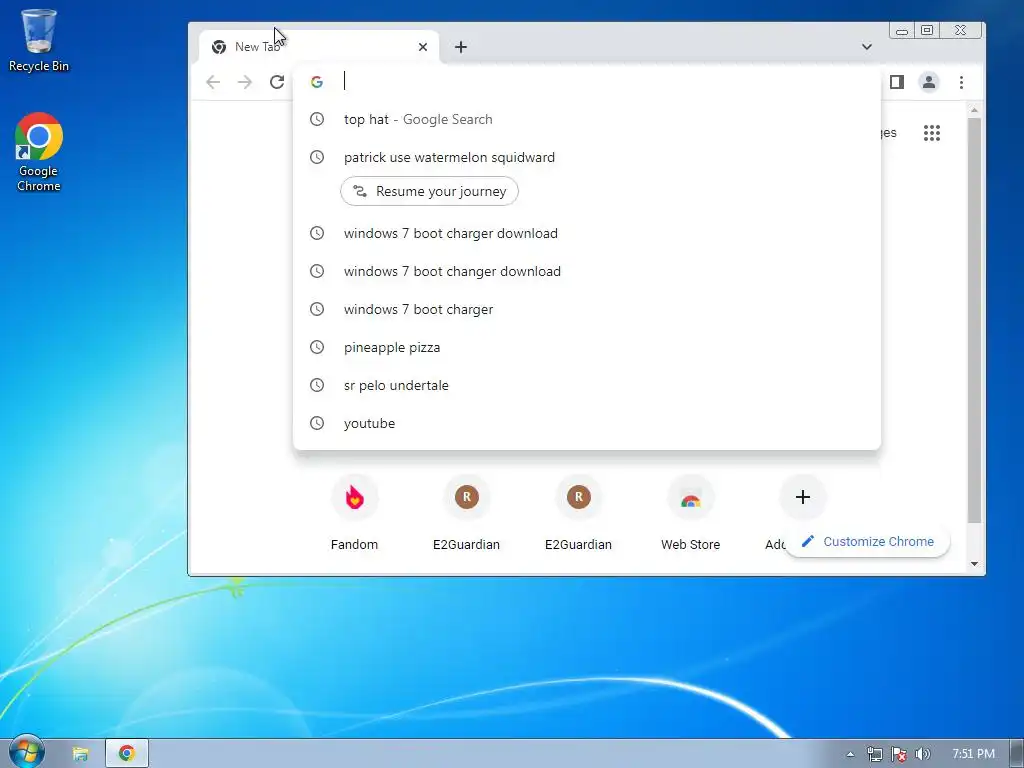Image resolution: width=1024 pixels, height=768 pixels.
Task: Go back with the back arrow
Action: tap(213, 82)
